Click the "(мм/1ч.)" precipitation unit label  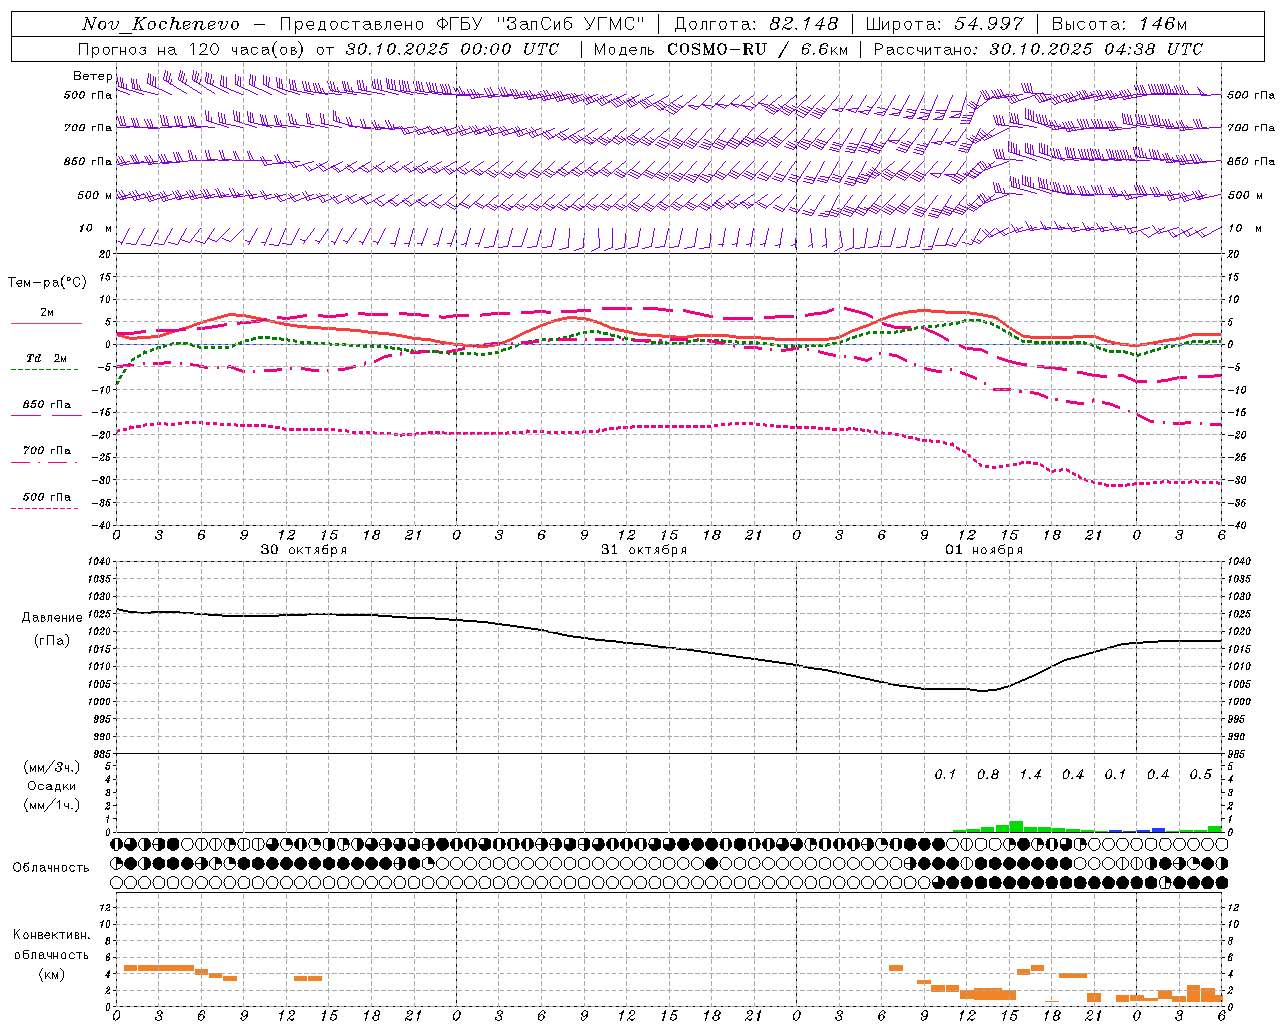coord(52,805)
